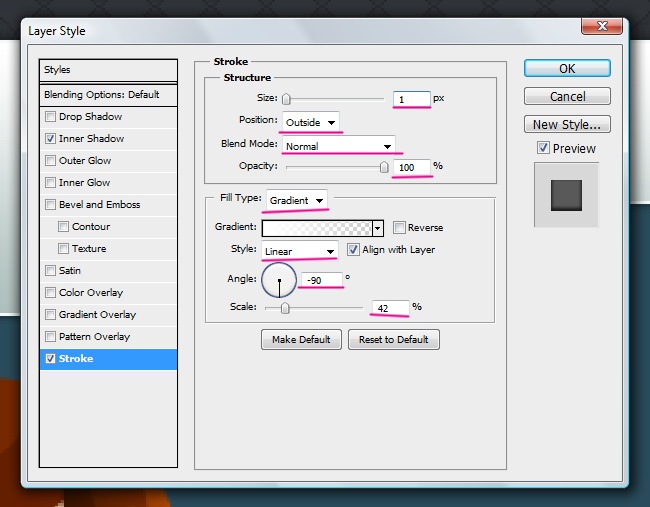Viewport: 650px width, 507px height.
Task: Open the Fill Type dropdown
Action: click(x=297, y=200)
